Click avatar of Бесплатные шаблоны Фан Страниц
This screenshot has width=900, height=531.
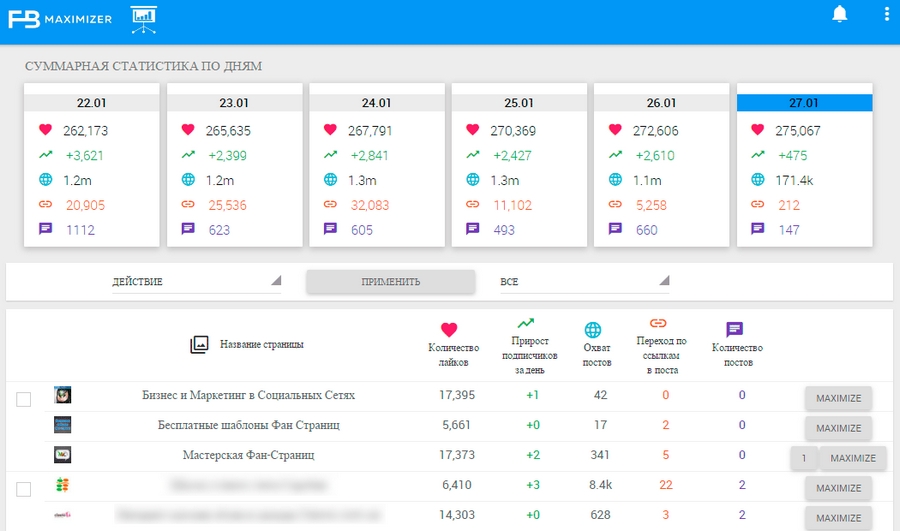tap(63, 425)
